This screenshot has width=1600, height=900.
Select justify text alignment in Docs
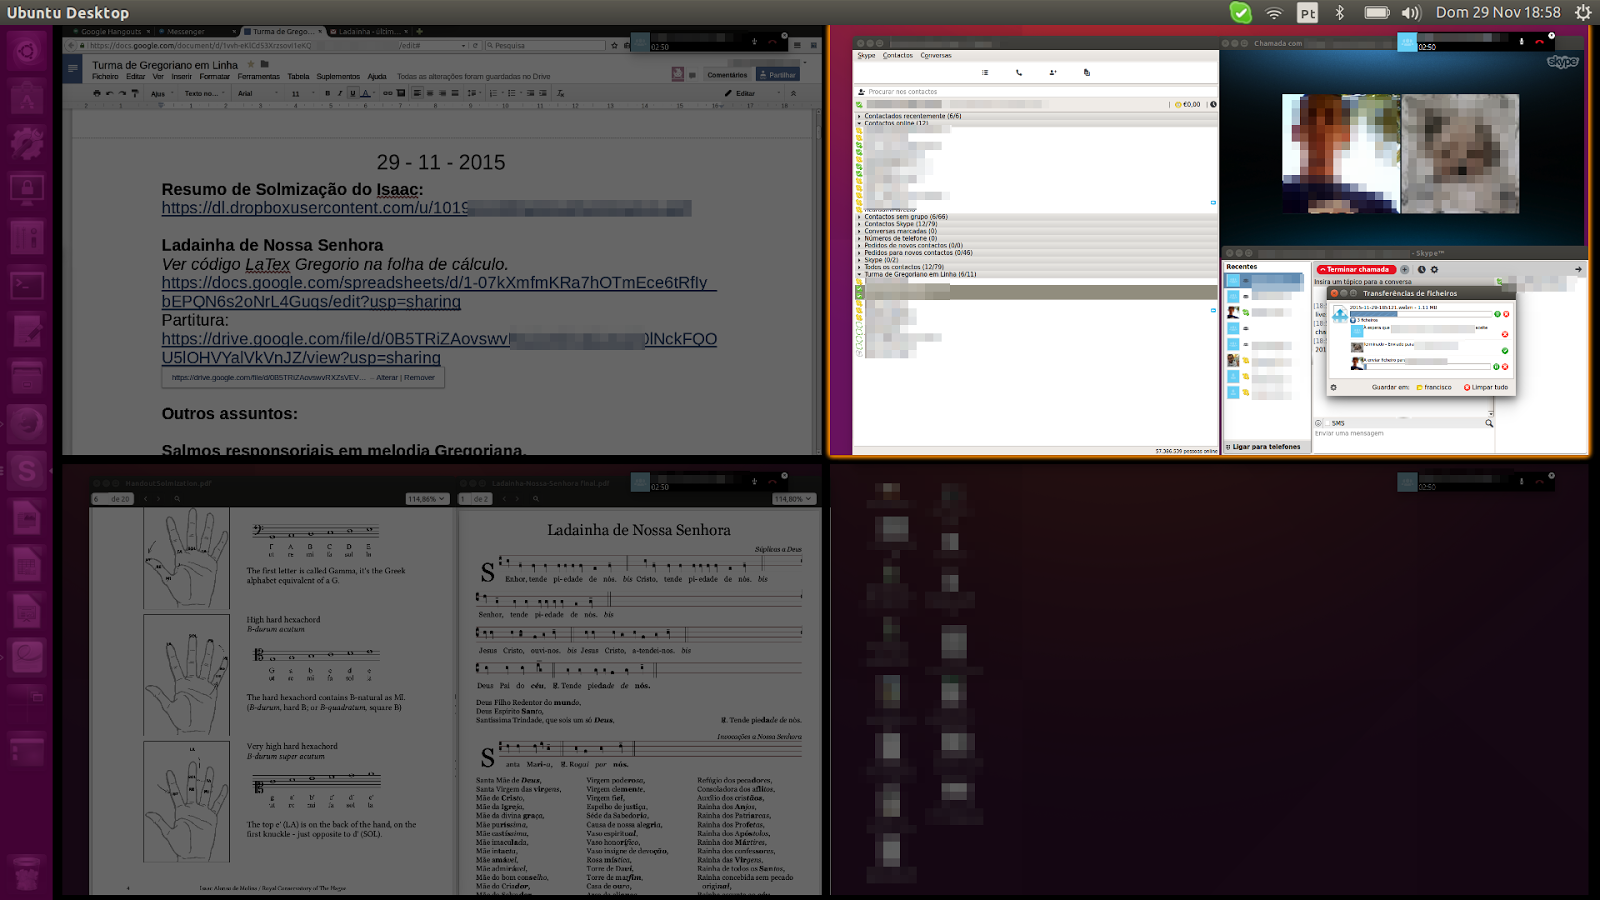point(455,93)
